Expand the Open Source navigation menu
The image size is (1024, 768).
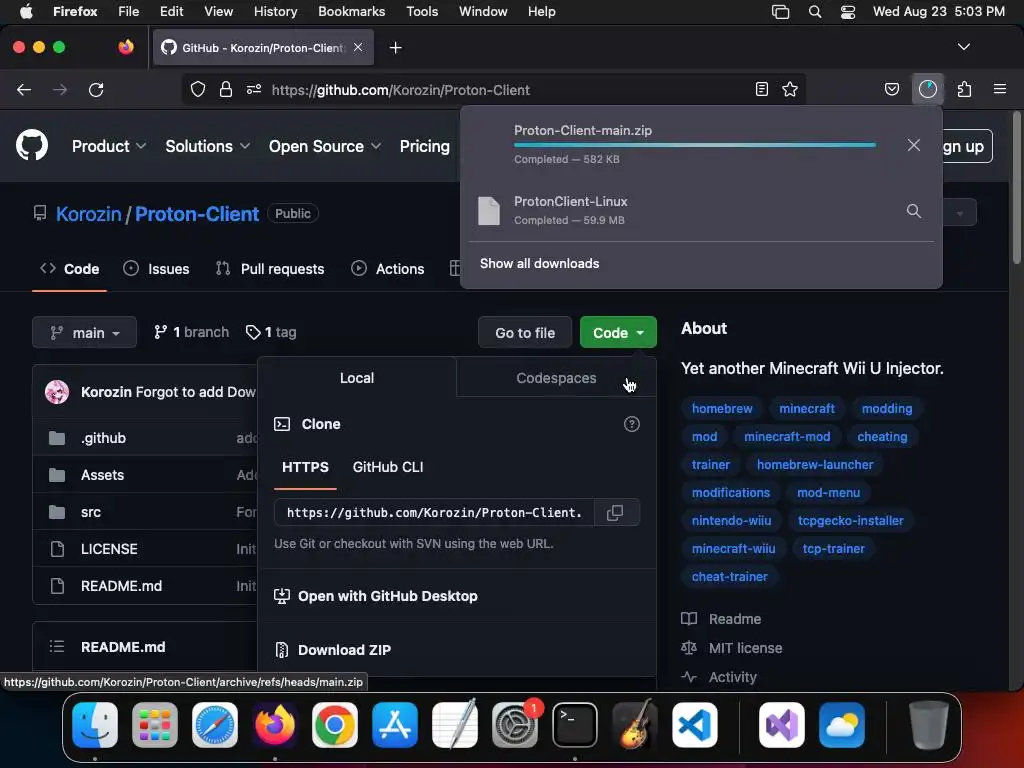tap(325, 146)
